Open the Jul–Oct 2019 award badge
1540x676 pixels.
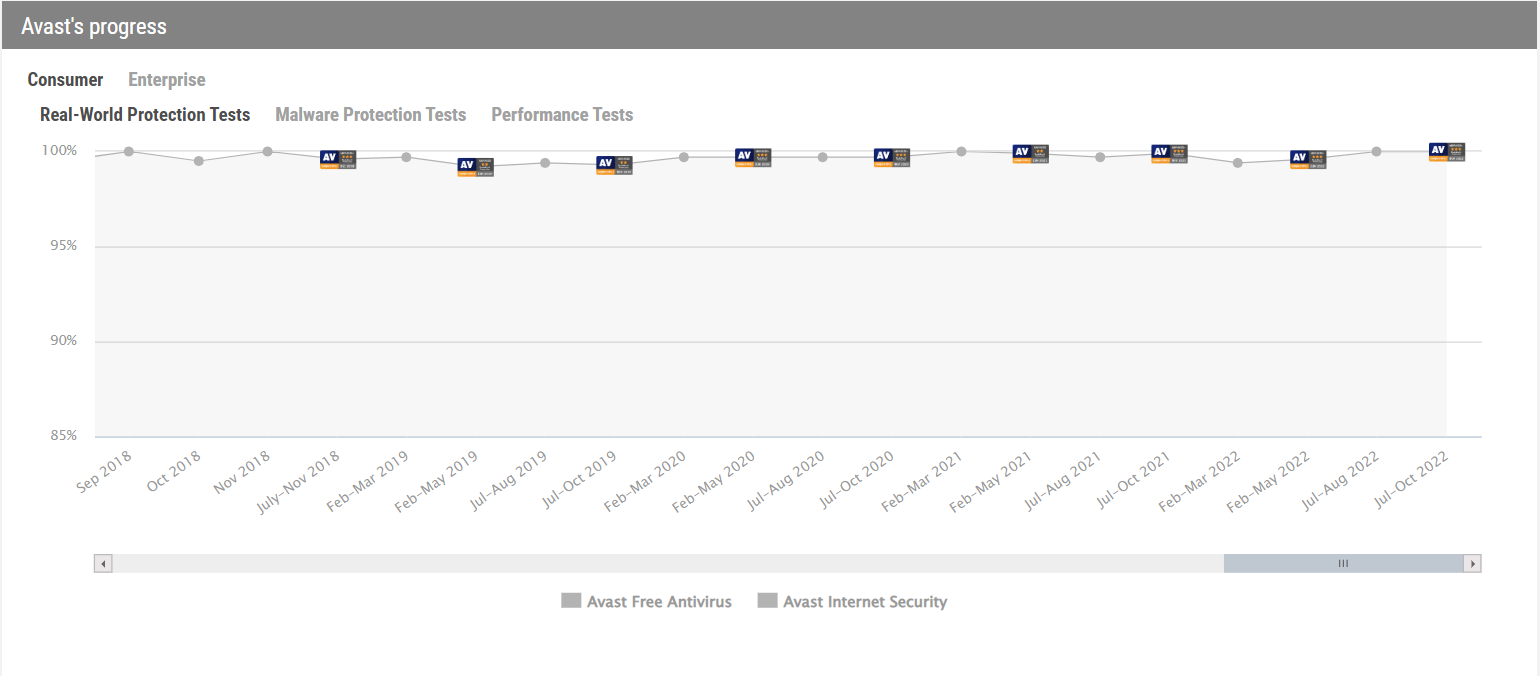click(614, 165)
